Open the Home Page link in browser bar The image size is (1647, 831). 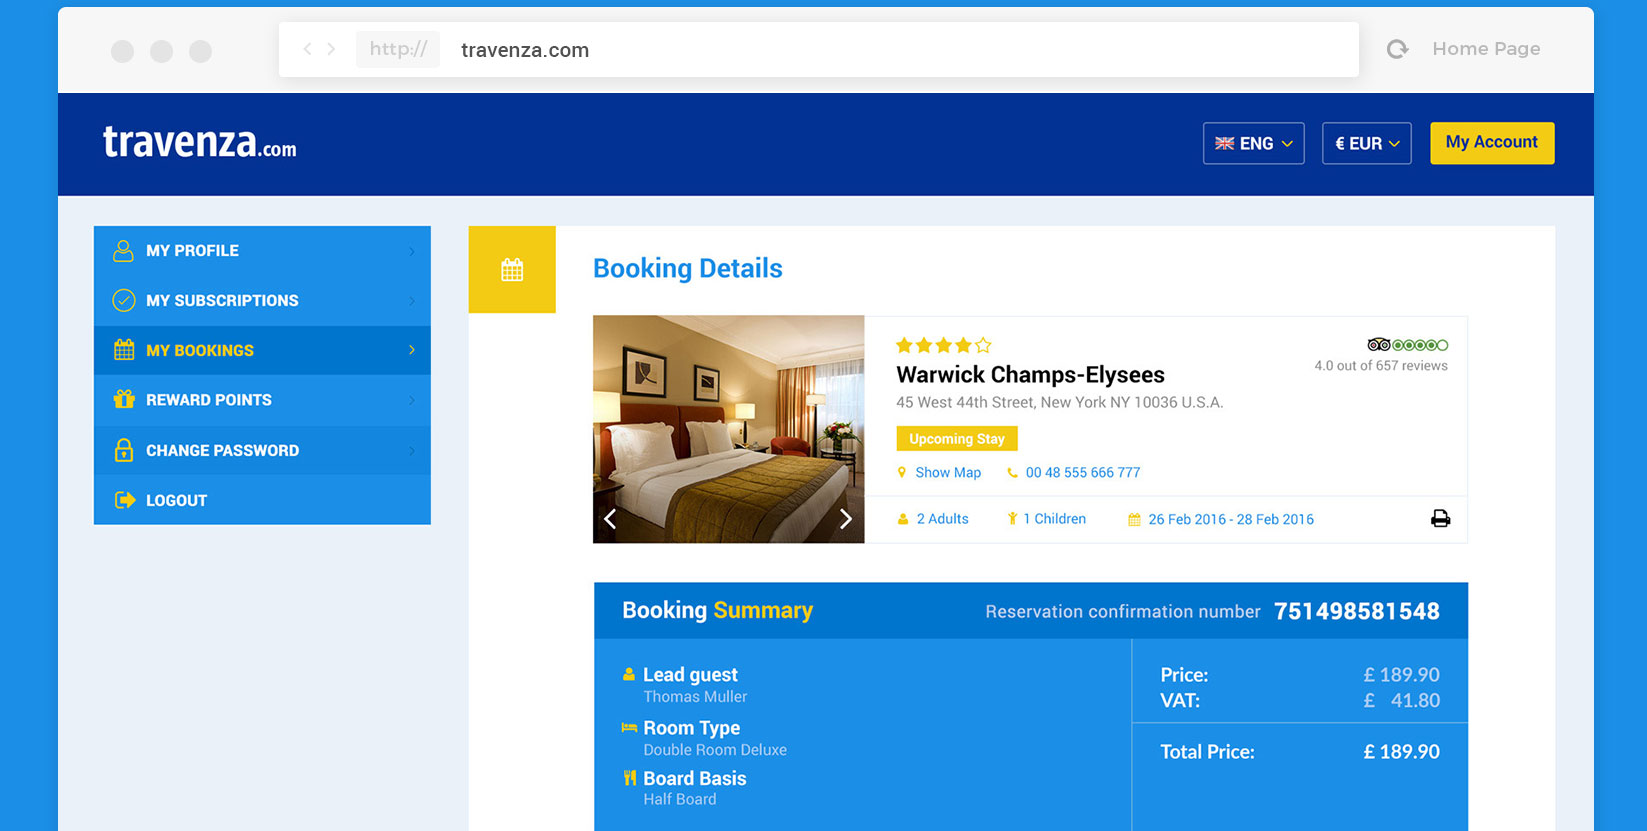click(1486, 49)
